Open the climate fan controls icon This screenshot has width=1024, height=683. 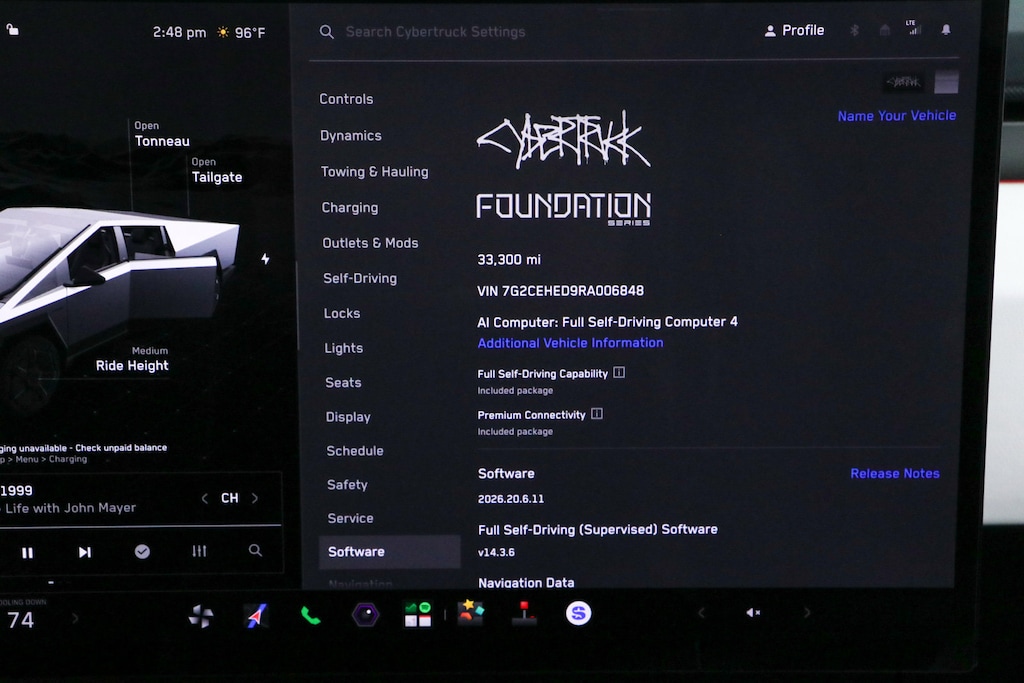click(200, 616)
